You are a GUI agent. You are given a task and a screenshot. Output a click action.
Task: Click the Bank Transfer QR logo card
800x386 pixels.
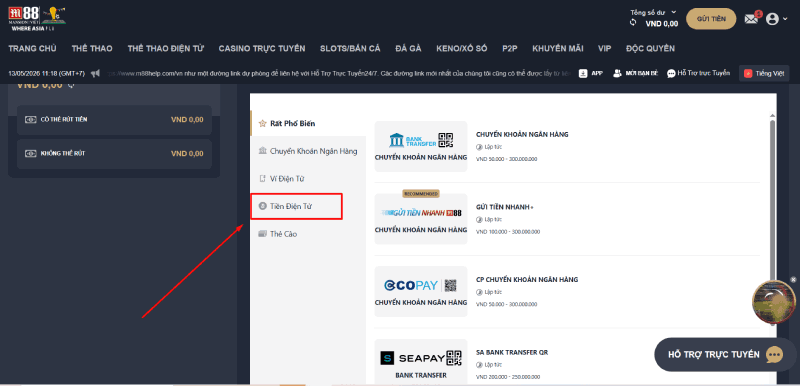click(x=421, y=146)
